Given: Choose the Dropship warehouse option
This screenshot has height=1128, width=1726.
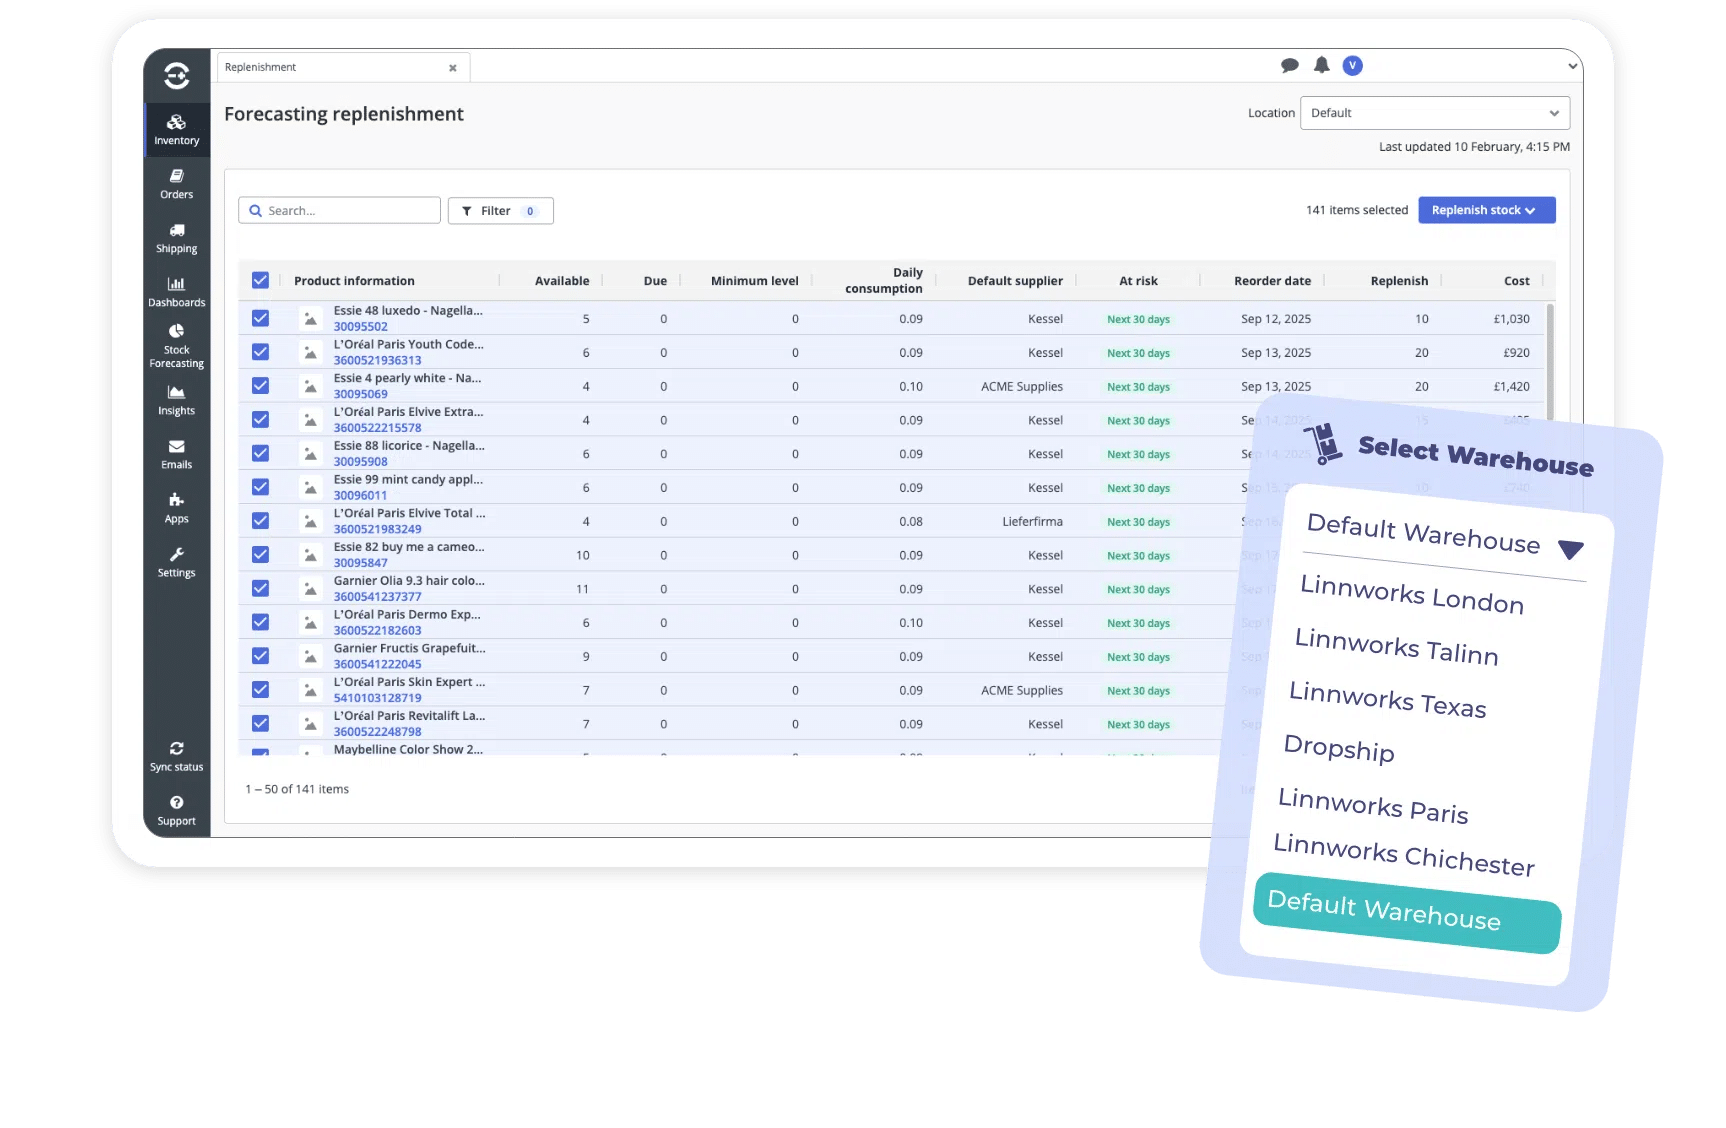Looking at the screenshot, I should (x=1338, y=748).
